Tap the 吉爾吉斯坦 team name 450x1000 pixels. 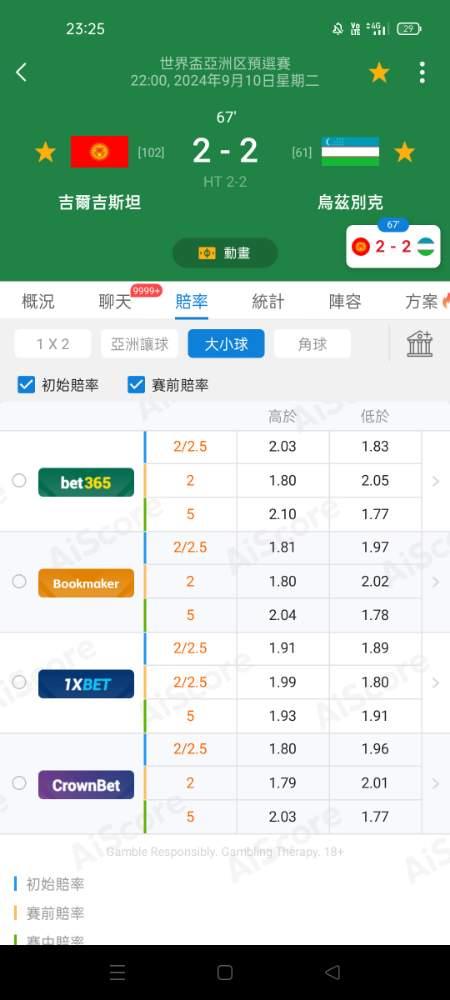(99, 203)
